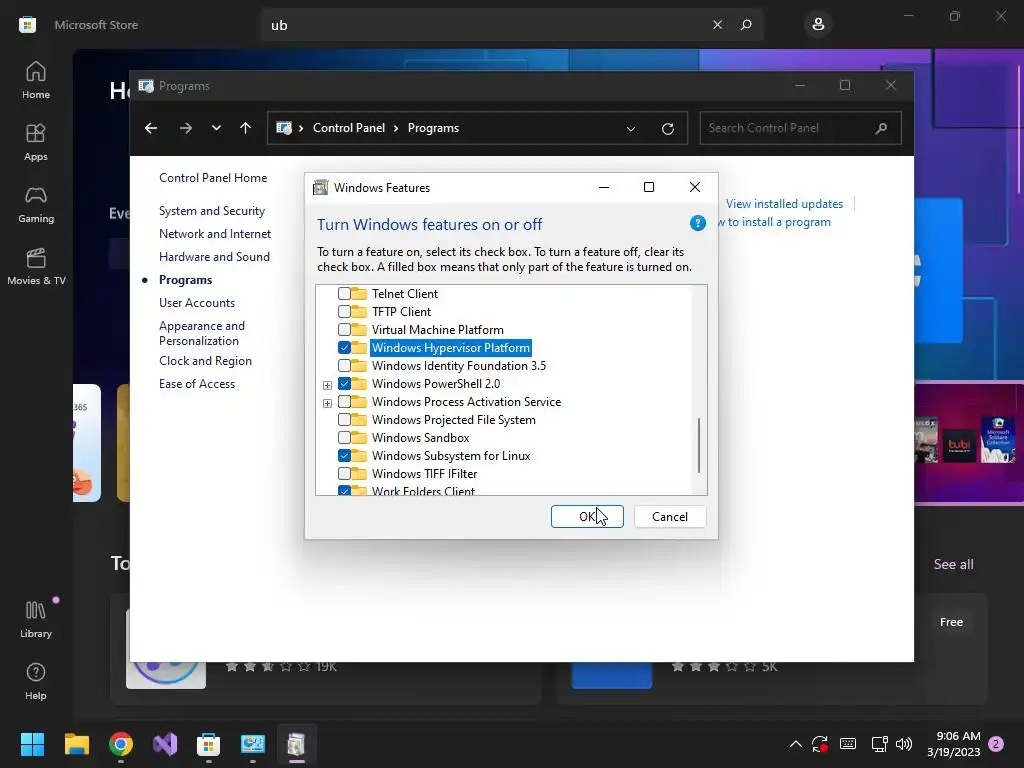1024x768 pixels.
Task: Click See all in Microsoft Store
Action: 953,564
